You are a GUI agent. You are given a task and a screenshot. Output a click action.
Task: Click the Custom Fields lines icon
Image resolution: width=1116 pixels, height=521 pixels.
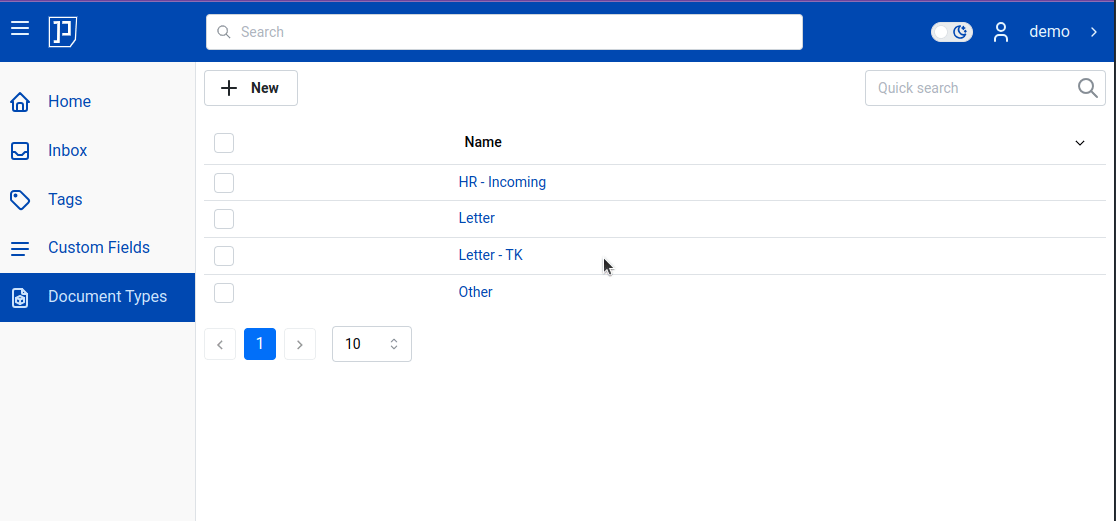(20, 248)
